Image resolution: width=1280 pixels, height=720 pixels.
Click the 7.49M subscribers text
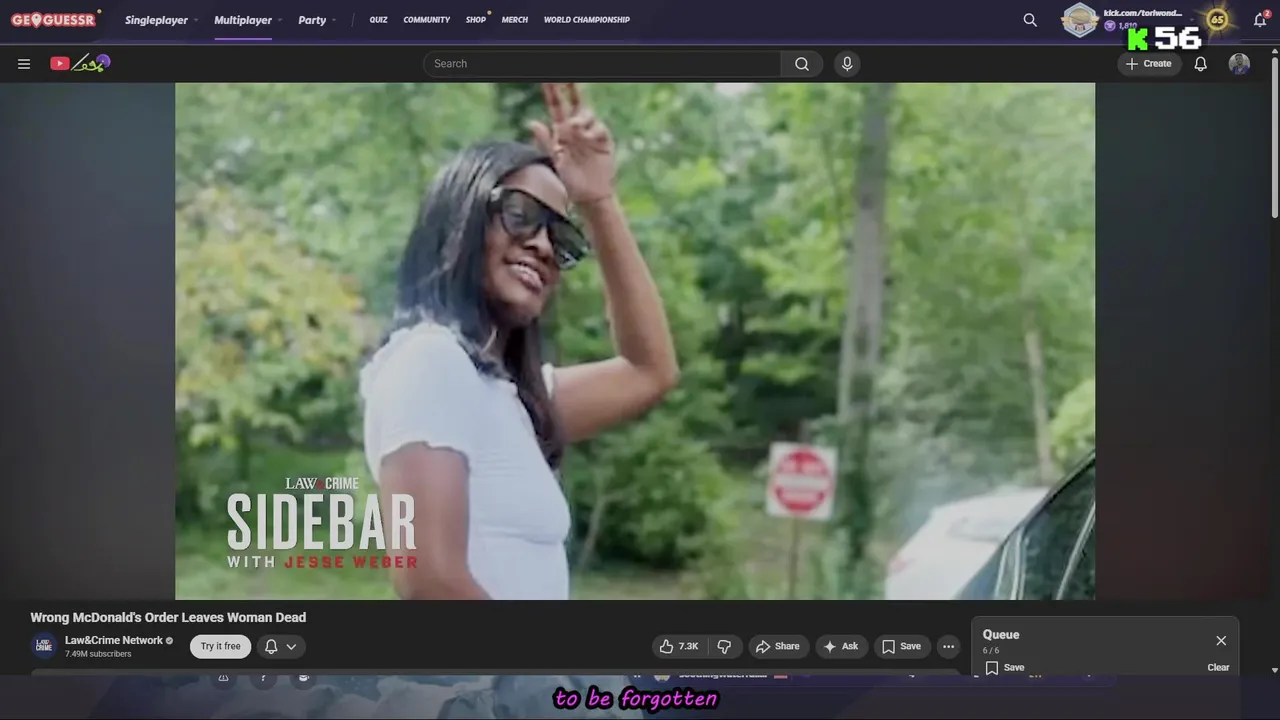click(98, 654)
